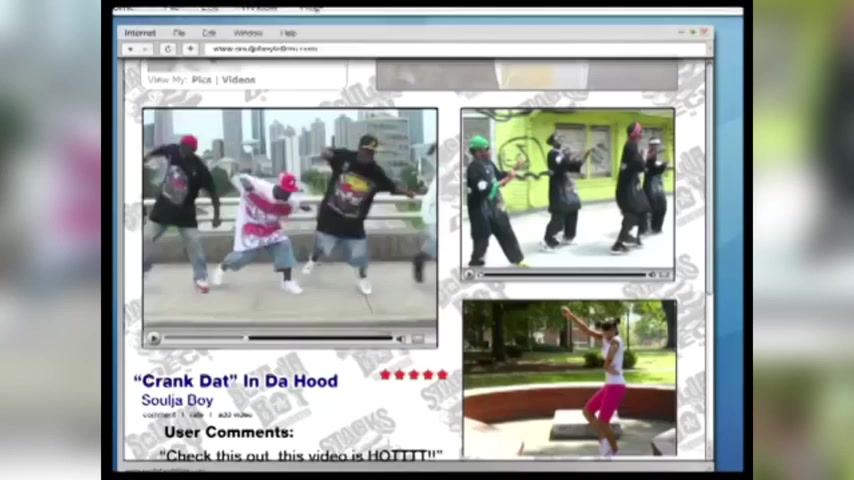
Task: Click the green building dance video frame
Action: click(568, 189)
